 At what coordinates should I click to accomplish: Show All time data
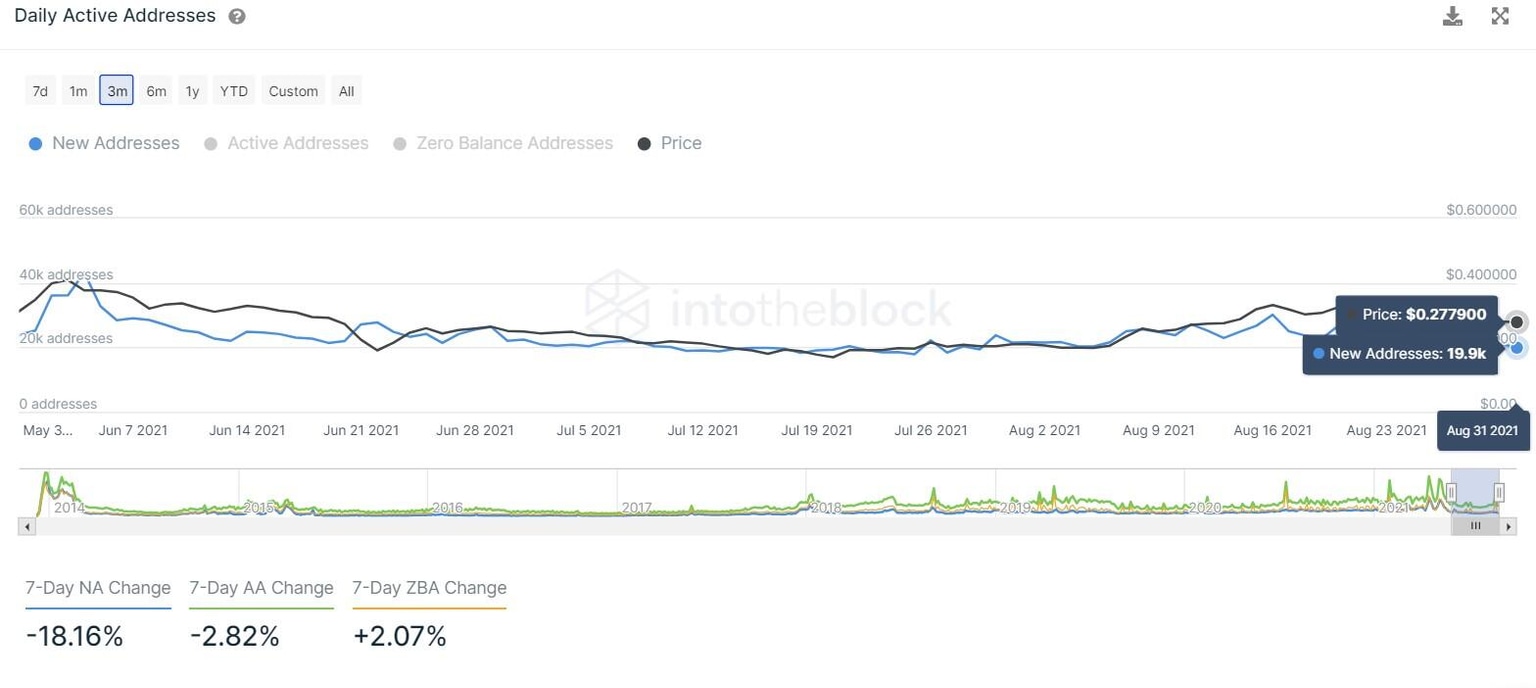pyautogui.click(x=346, y=91)
